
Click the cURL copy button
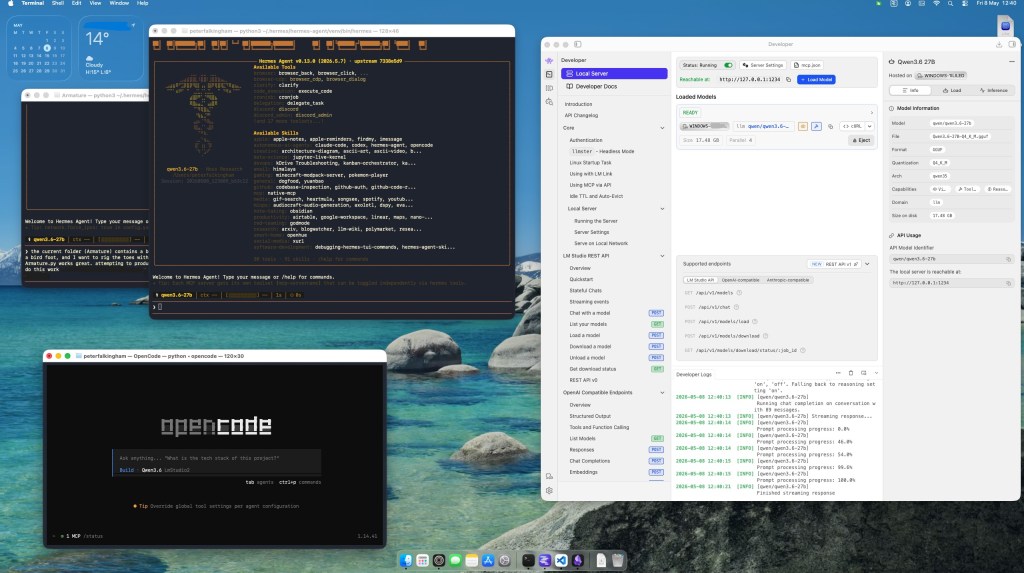tap(852, 126)
